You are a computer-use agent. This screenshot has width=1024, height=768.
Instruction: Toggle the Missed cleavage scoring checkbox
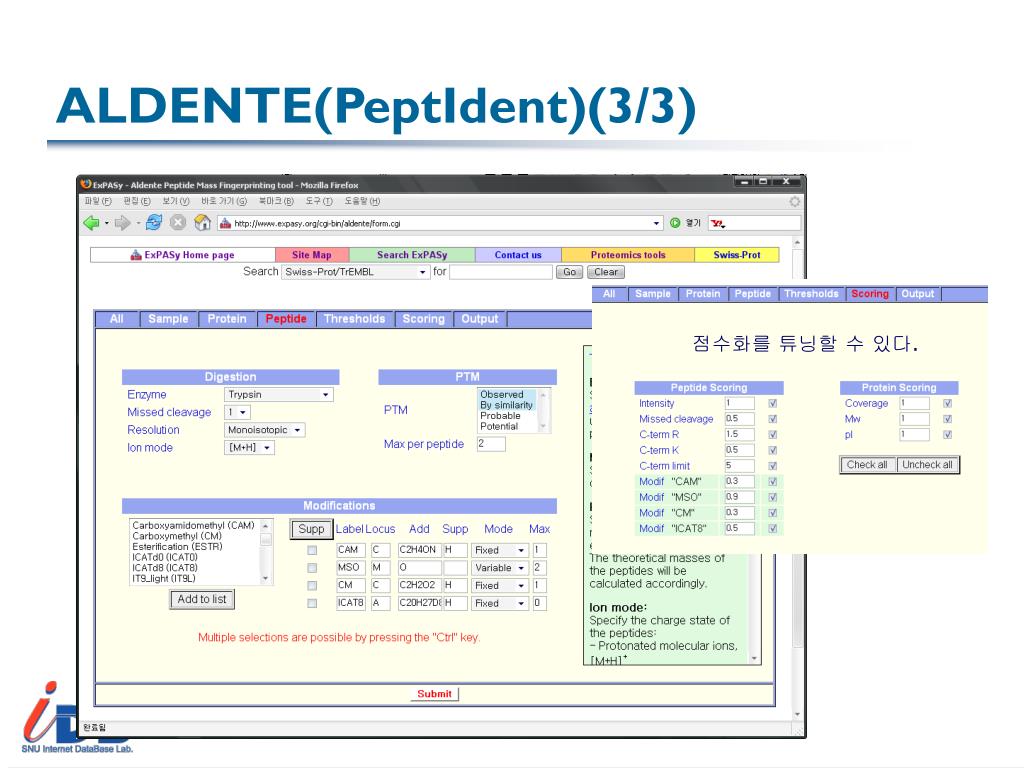click(773, 419)
